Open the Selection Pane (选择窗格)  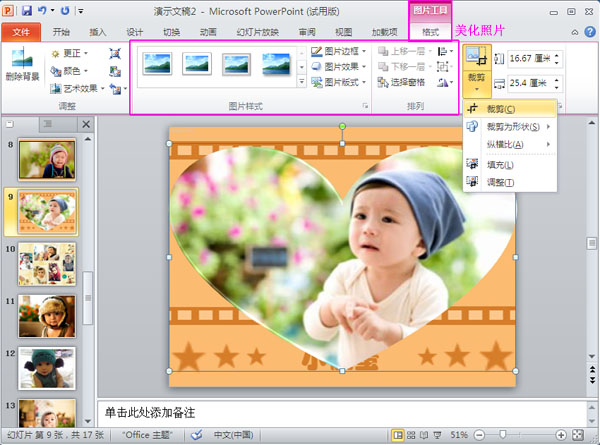click(401, 82)
